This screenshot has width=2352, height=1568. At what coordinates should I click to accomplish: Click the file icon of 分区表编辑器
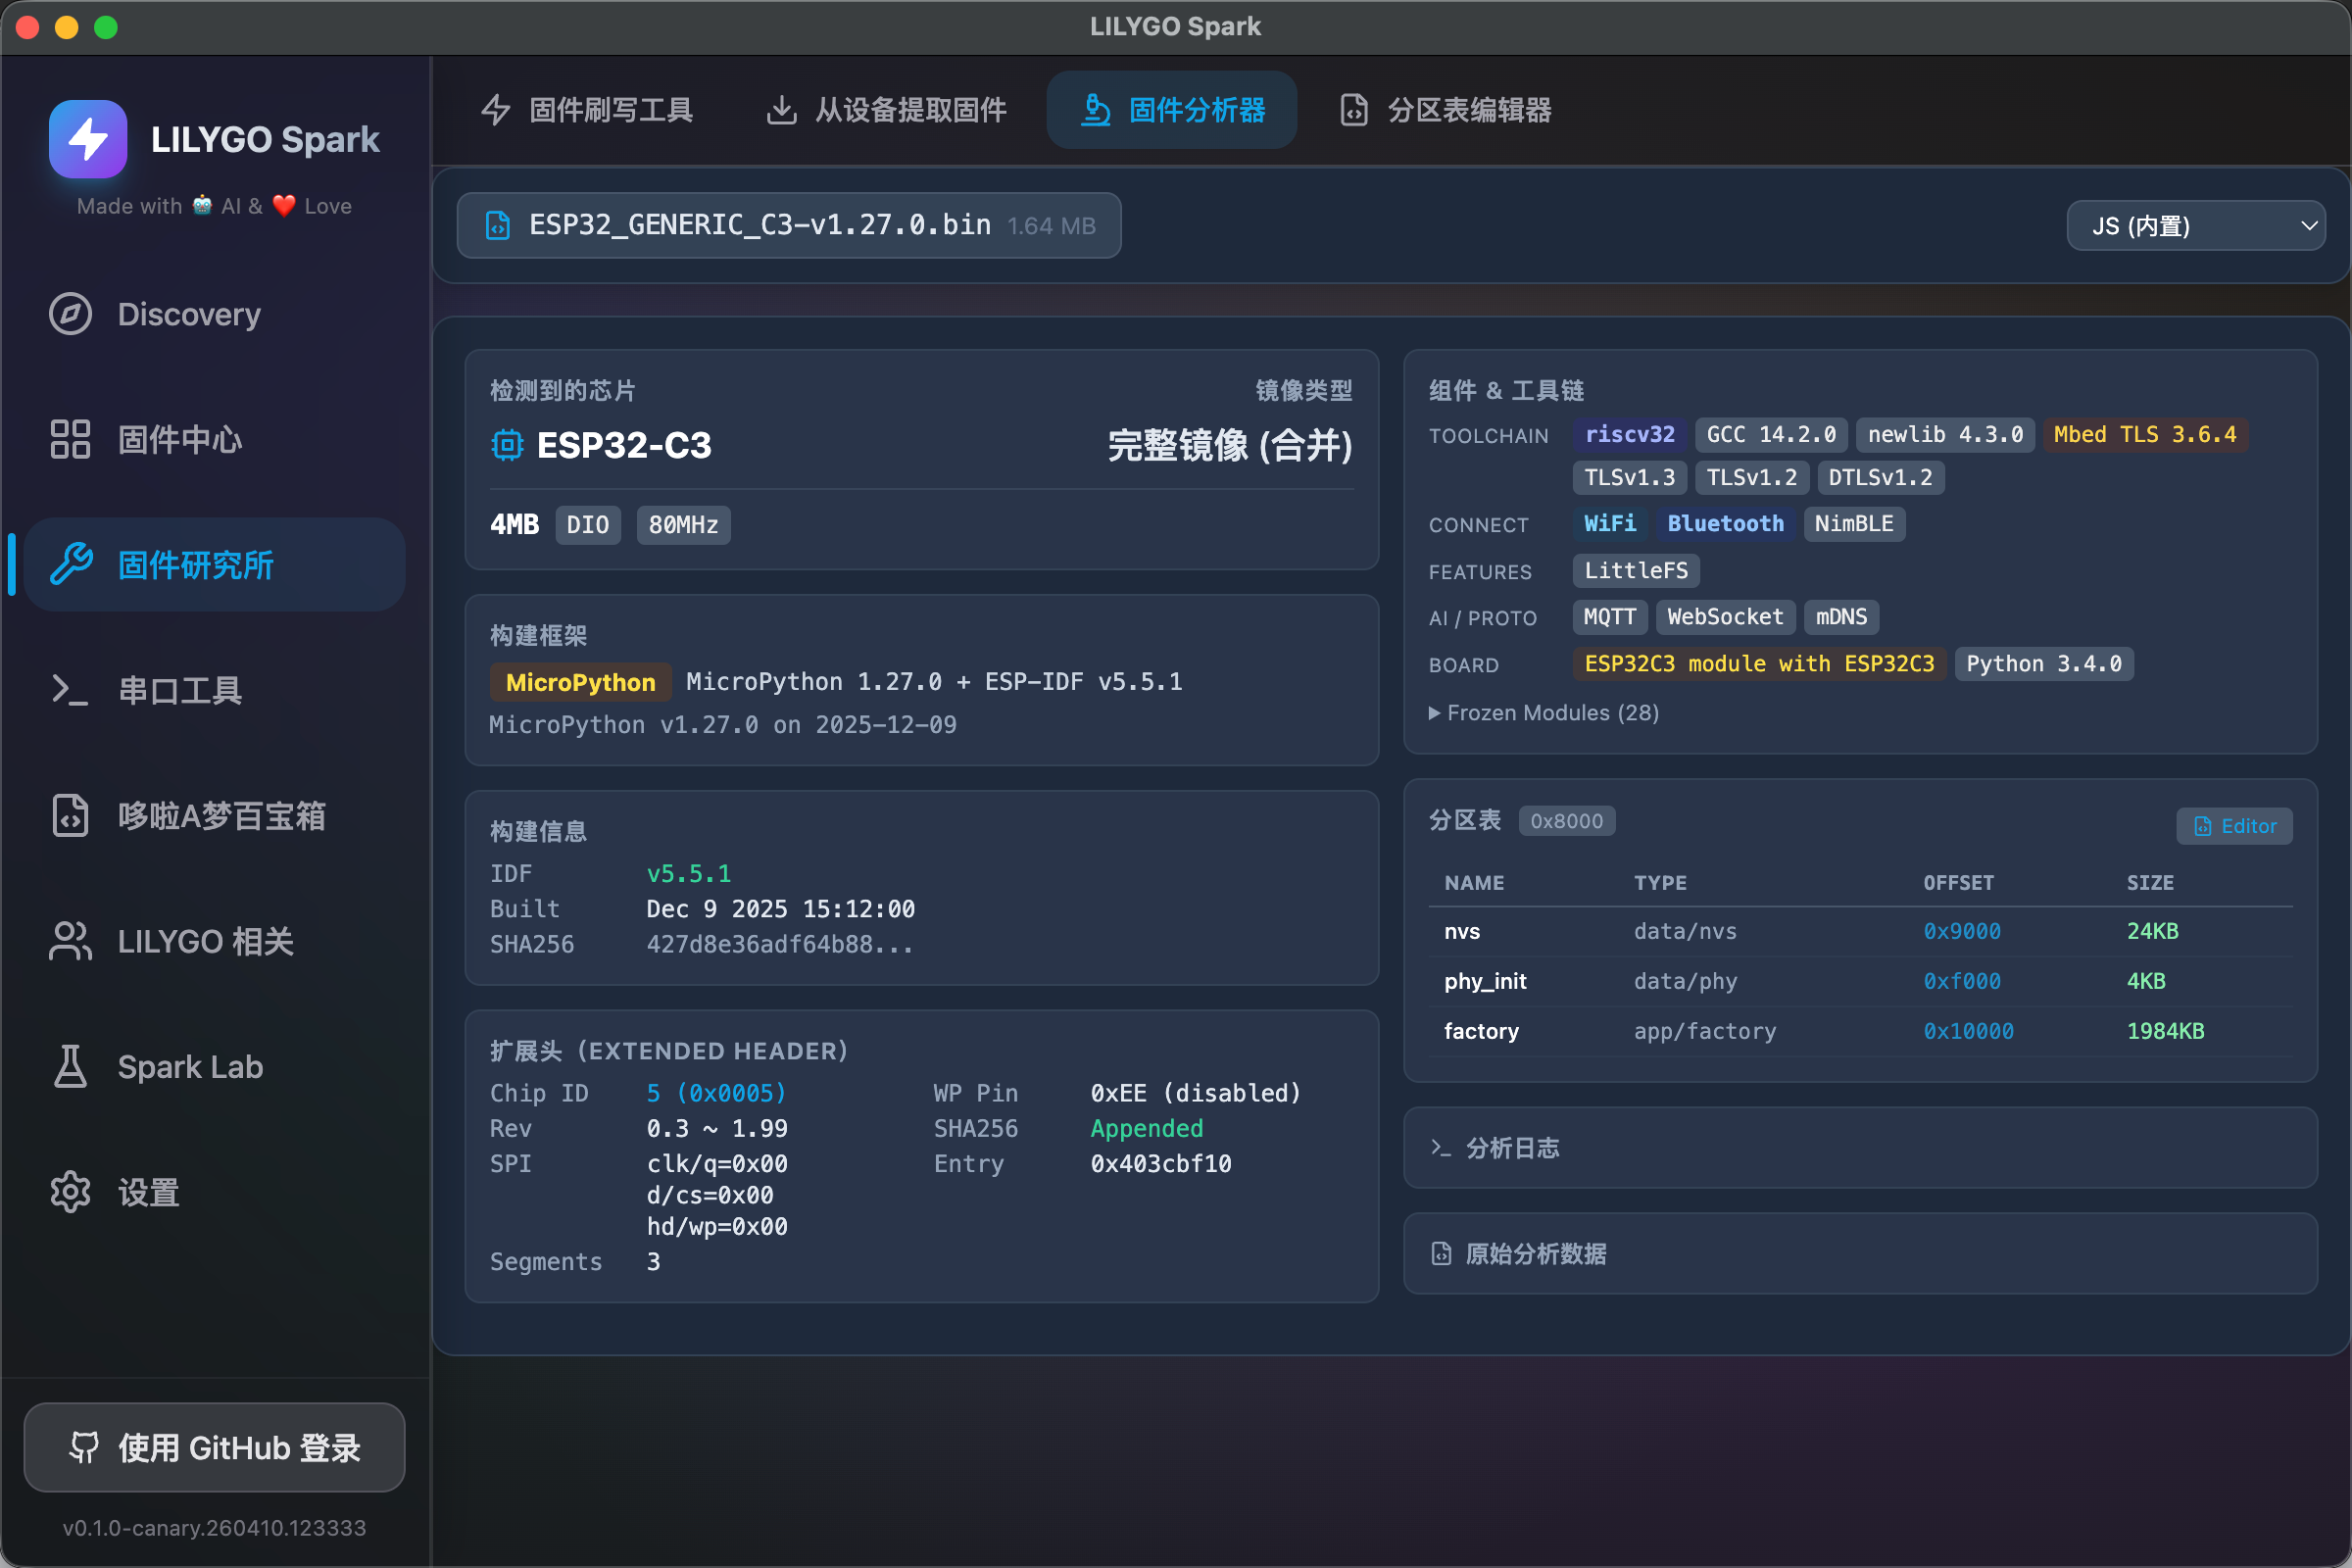tap(1354, 110)
